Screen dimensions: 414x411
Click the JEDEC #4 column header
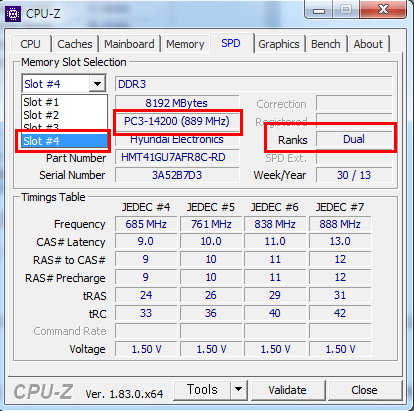click(146, 207)
